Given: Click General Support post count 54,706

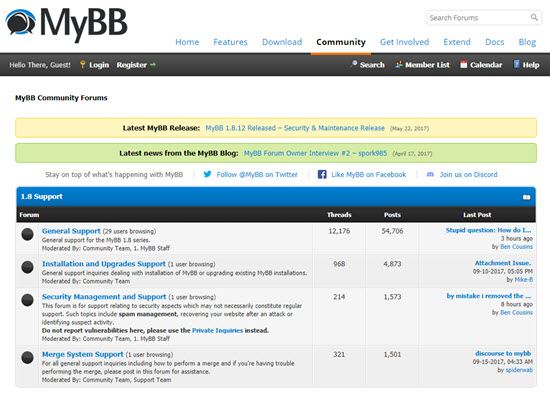Looking at the screenshot, I should tap(392, 231).
